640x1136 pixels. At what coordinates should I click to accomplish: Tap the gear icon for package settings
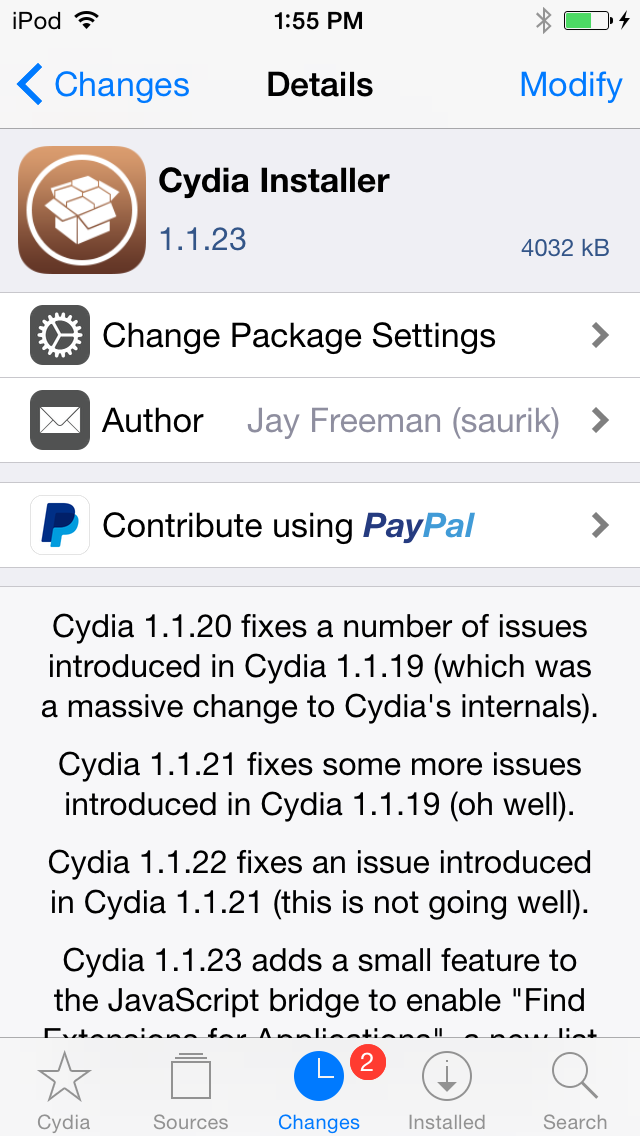pos(60,335)
